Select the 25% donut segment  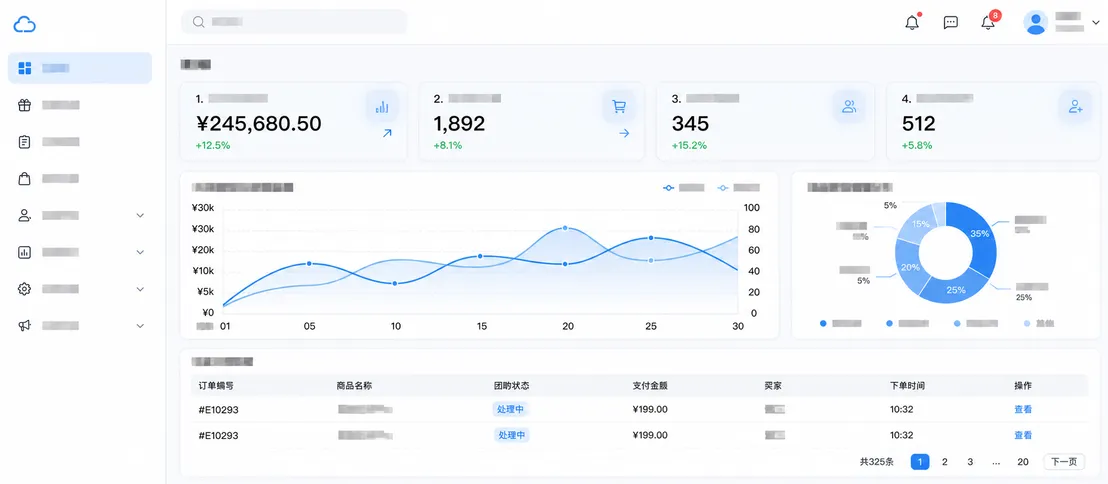click(x=955, y=290)
